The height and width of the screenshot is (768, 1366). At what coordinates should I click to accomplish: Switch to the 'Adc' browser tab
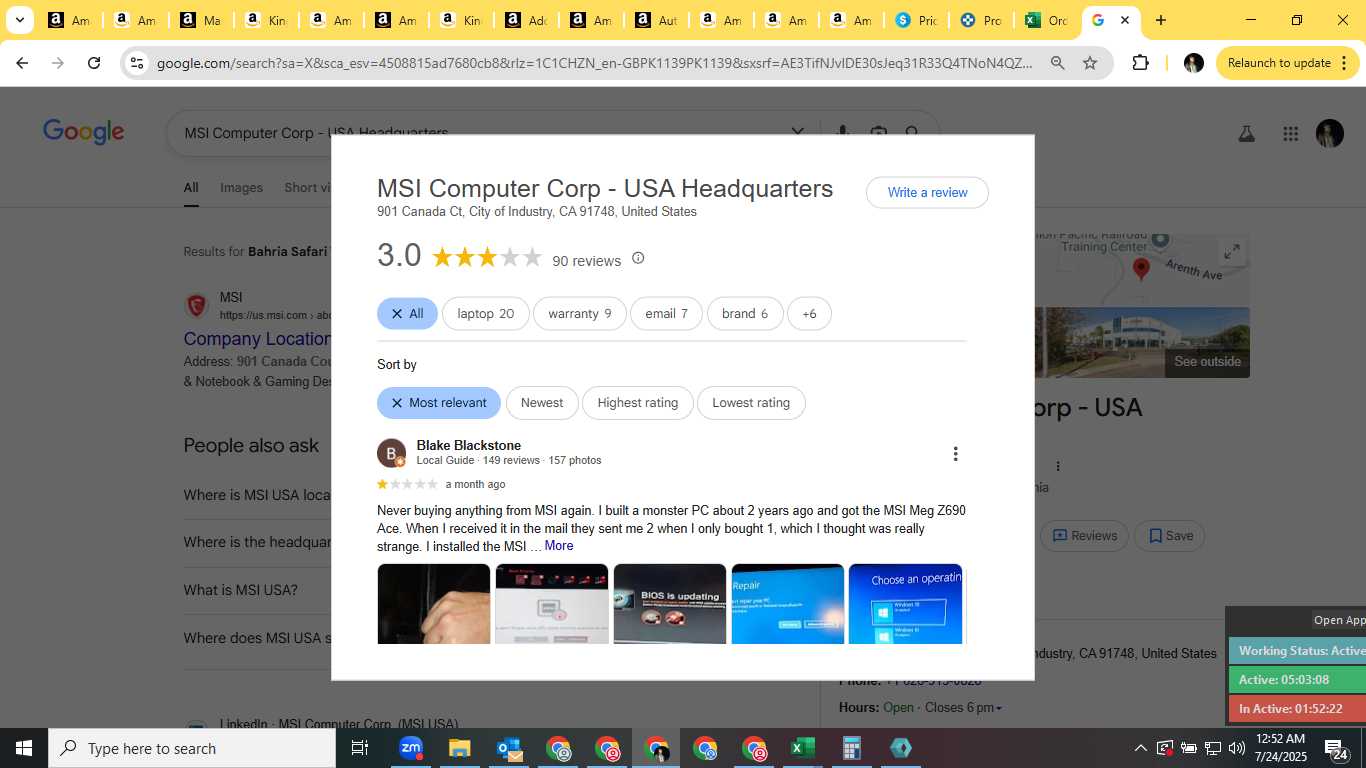click(x=526, y=20)
